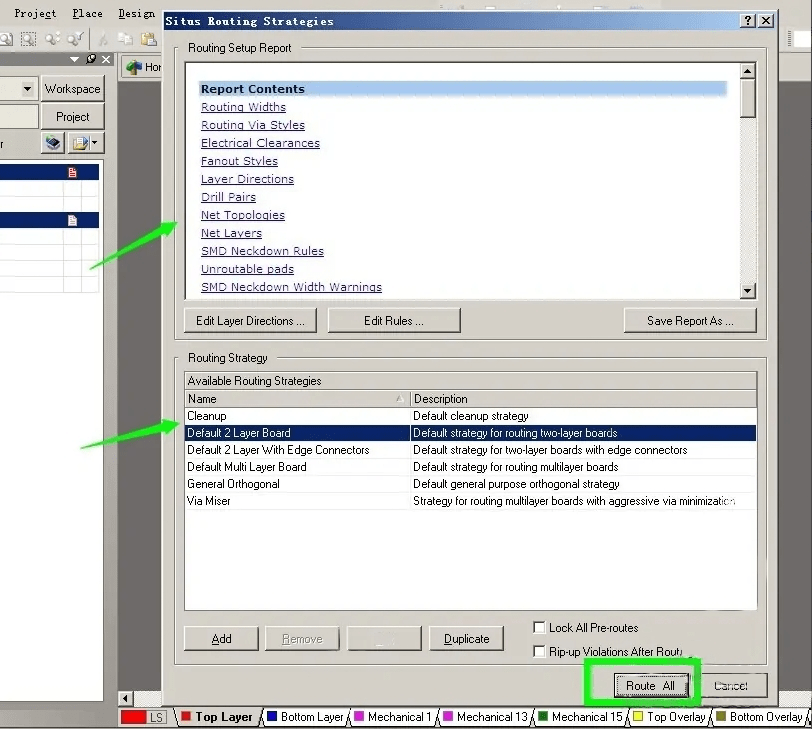Click the Duplicate strategy button
Screen dimensions: 812x729
point(466,639)
